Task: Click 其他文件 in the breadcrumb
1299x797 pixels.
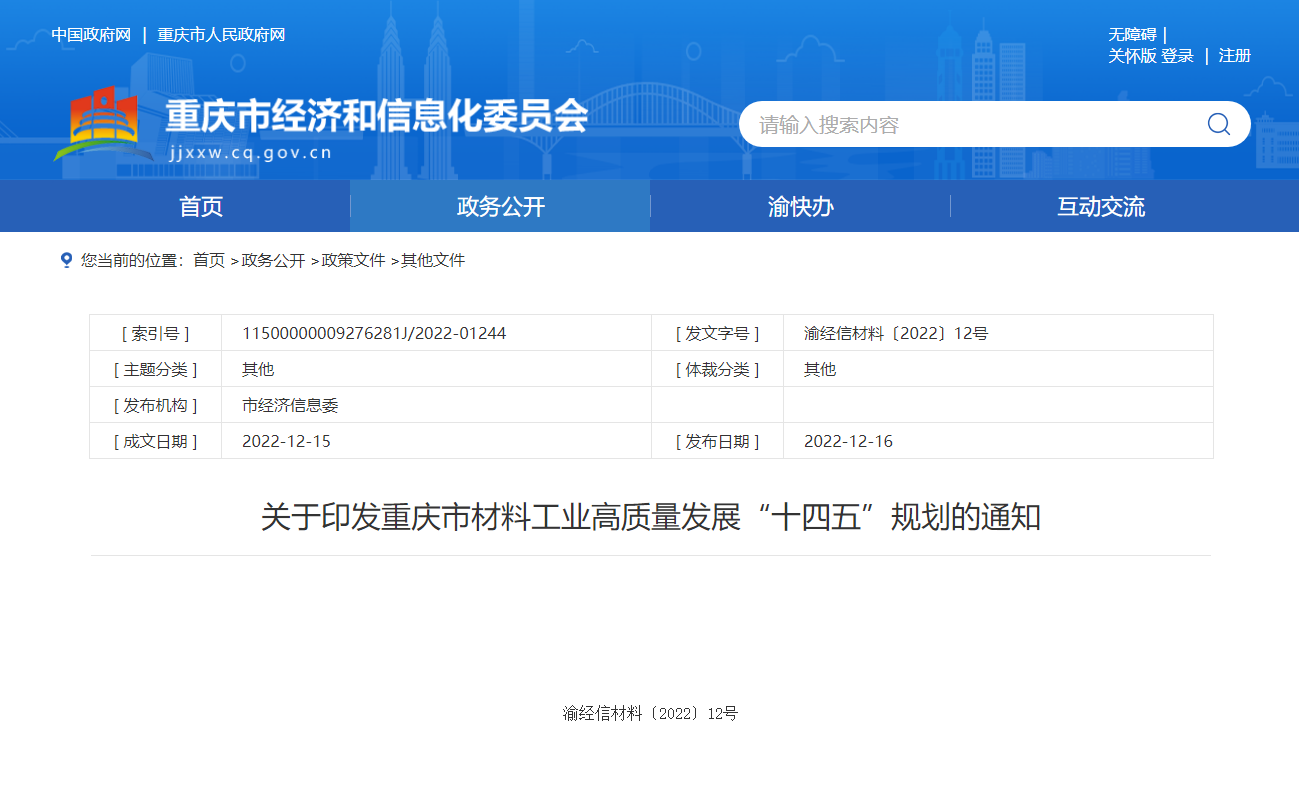Action: point(433,261)
